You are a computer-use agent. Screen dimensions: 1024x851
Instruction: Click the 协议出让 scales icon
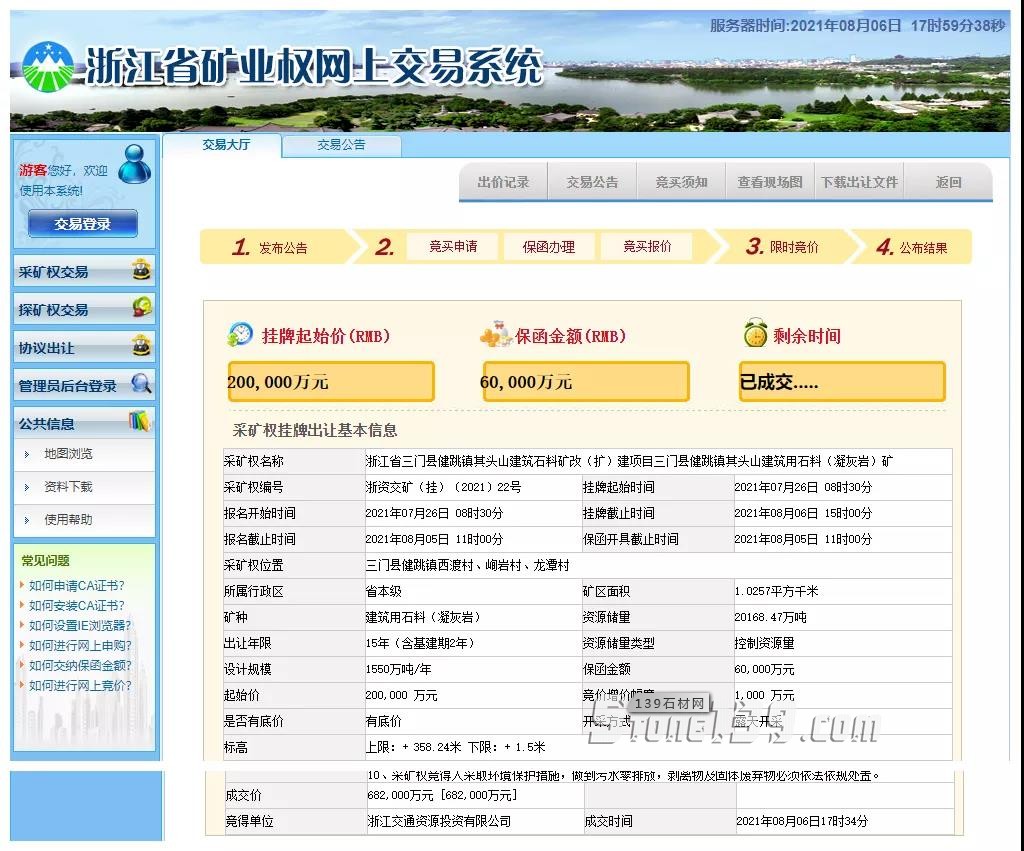140,346
